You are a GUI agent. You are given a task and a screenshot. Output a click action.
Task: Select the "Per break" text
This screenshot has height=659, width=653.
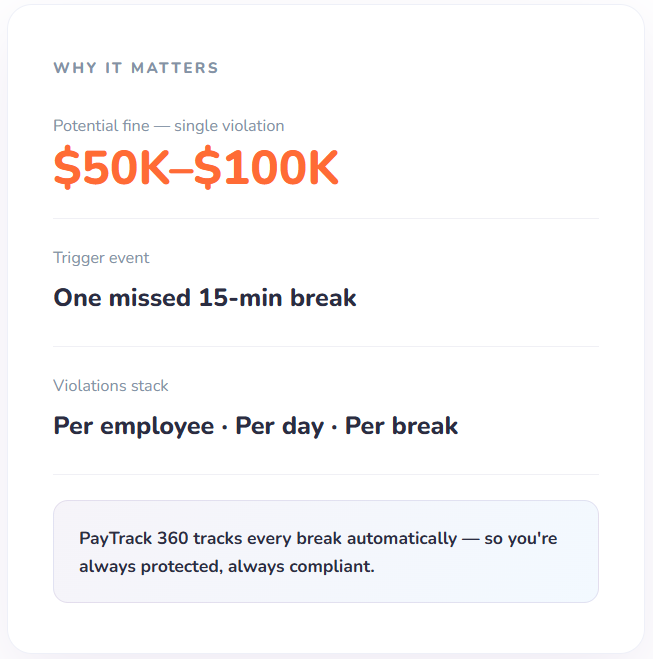pyautogui.click(x=401, y=426)
